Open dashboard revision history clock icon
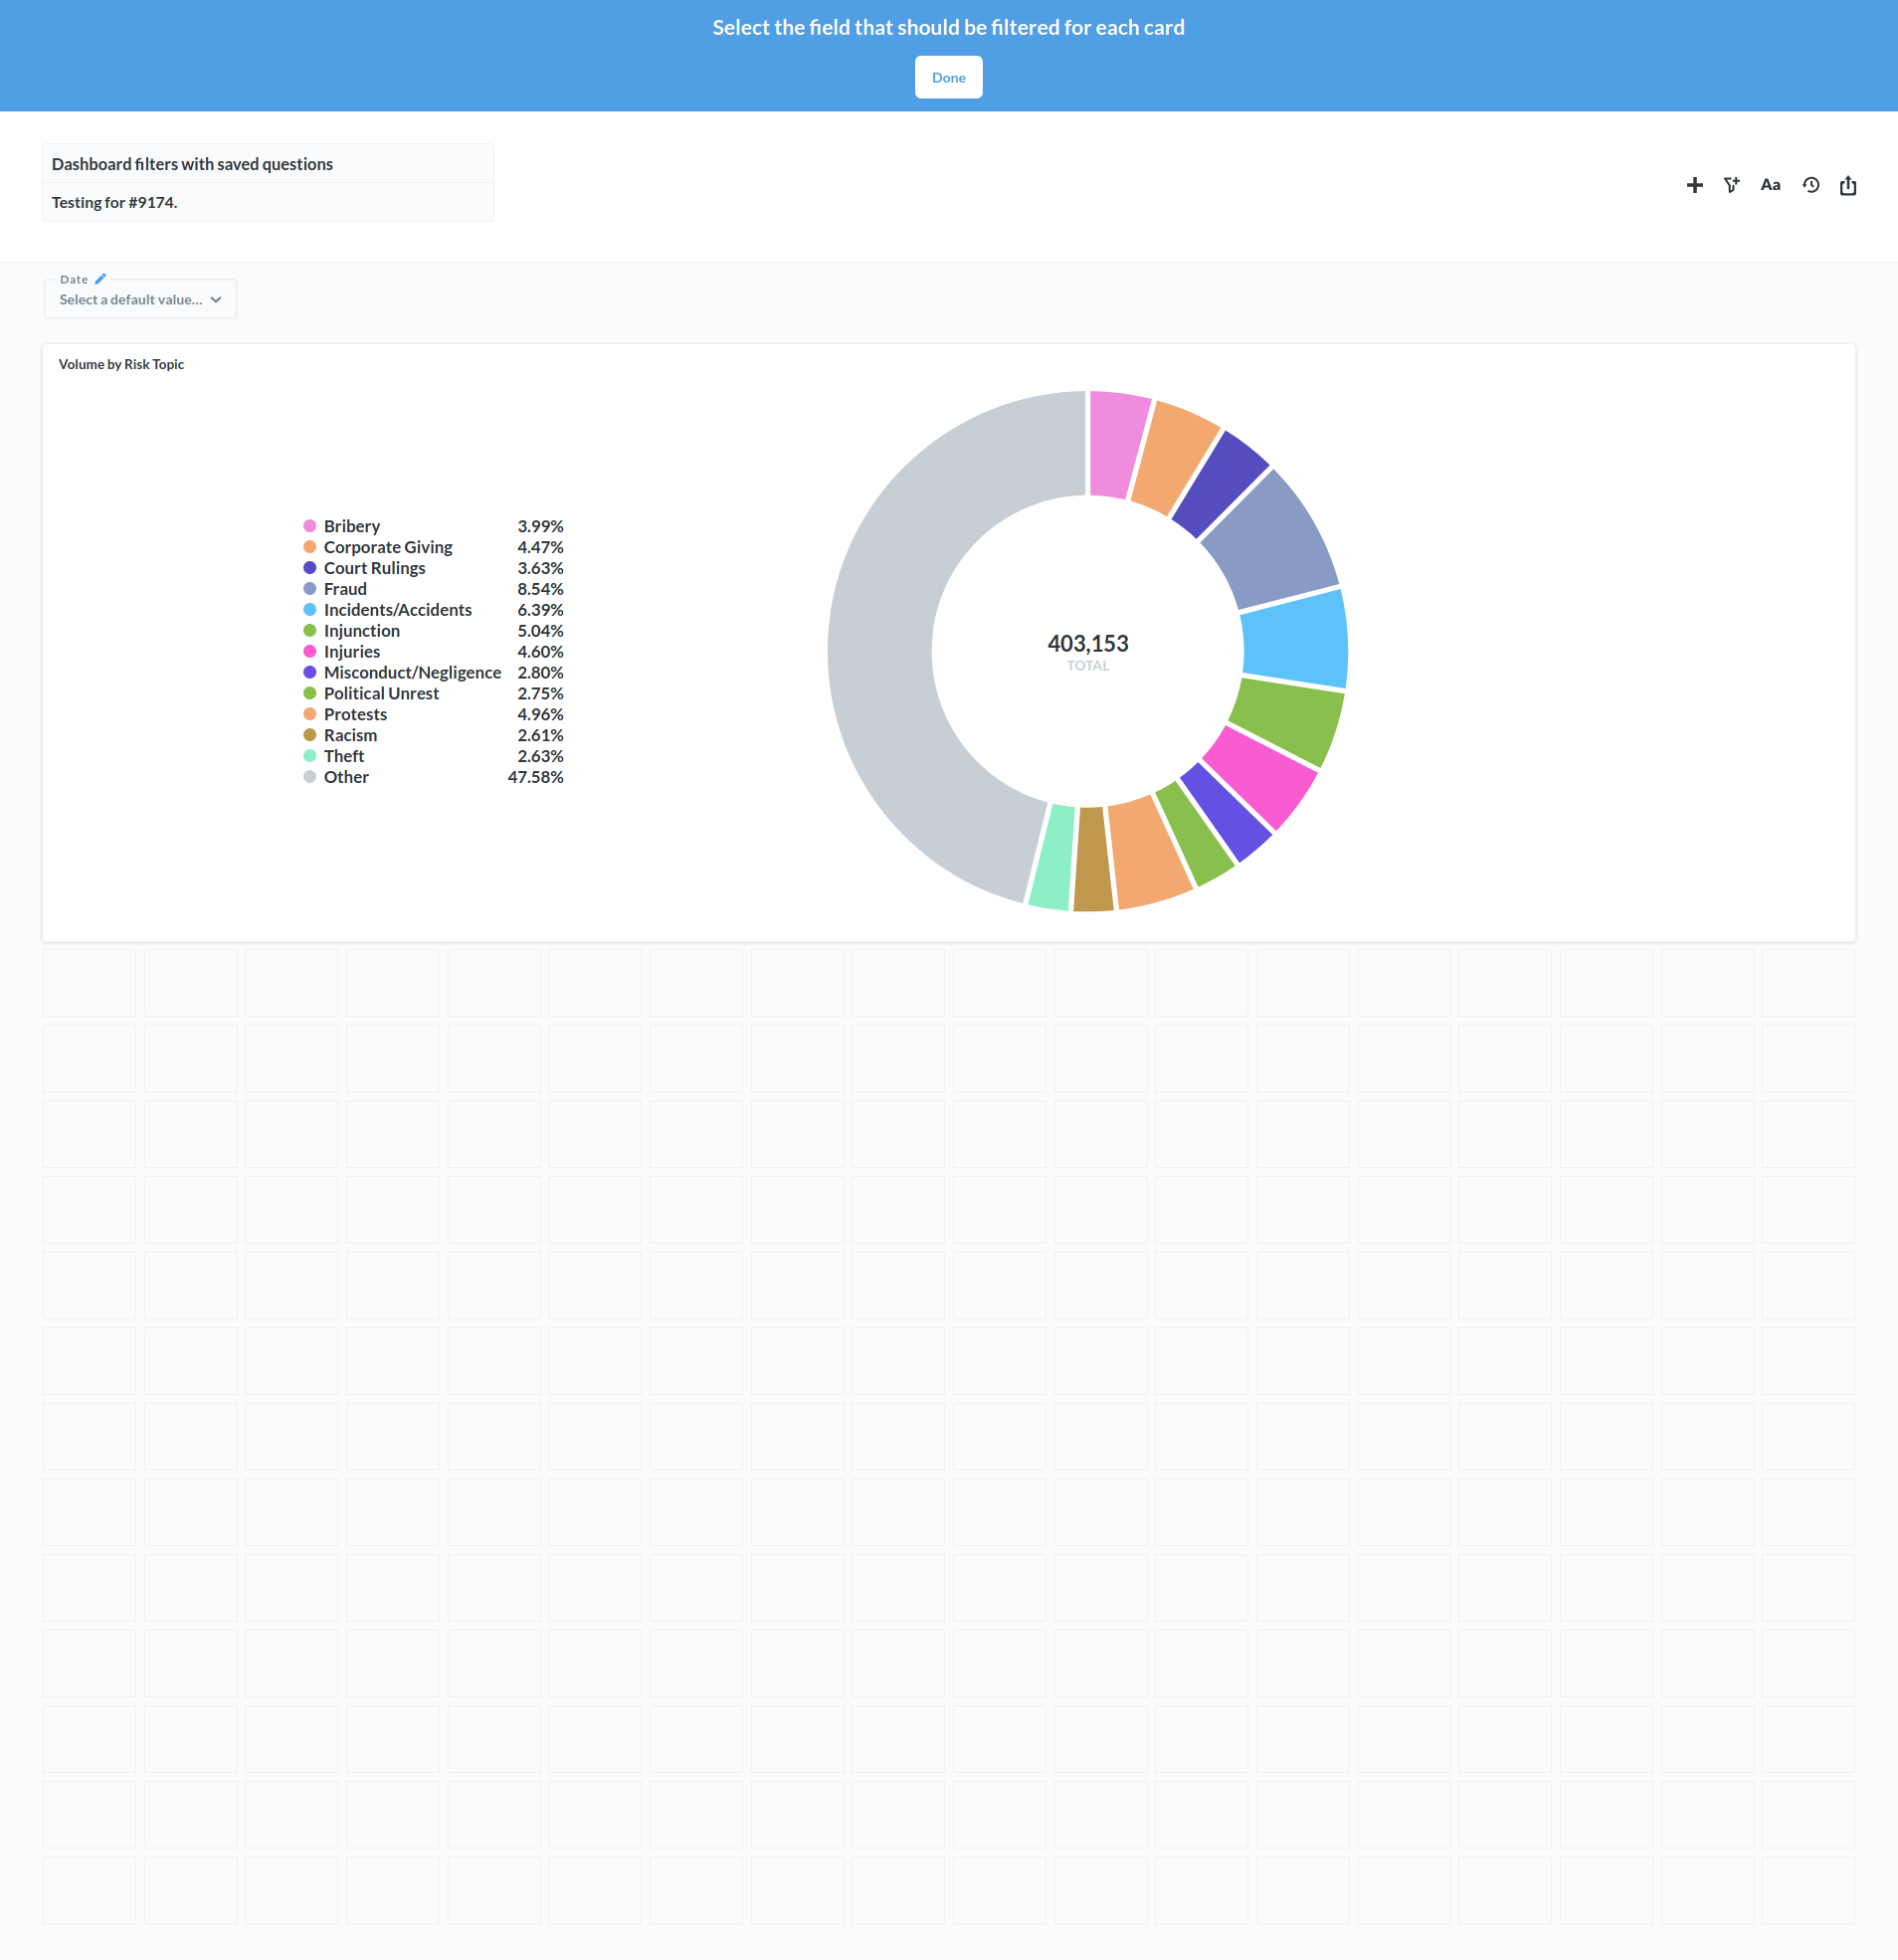 pos(1810,185)
